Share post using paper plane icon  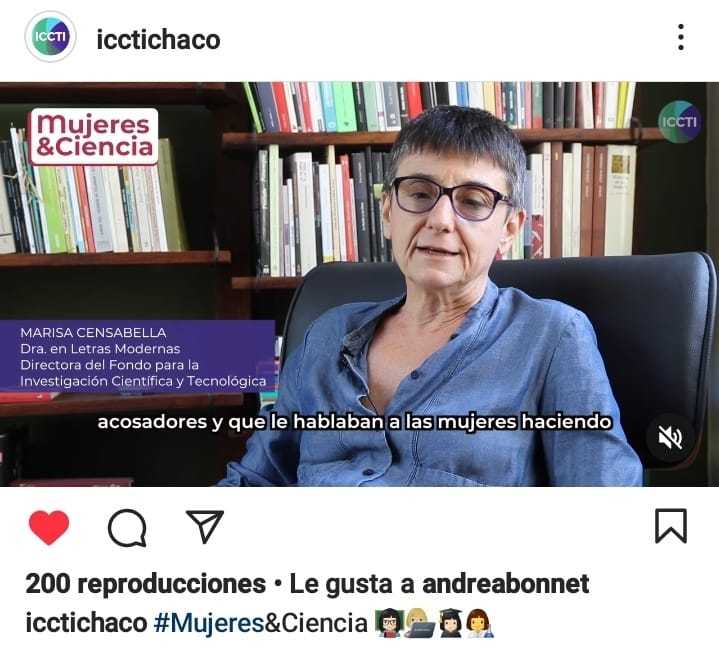(x=205, y=526)
